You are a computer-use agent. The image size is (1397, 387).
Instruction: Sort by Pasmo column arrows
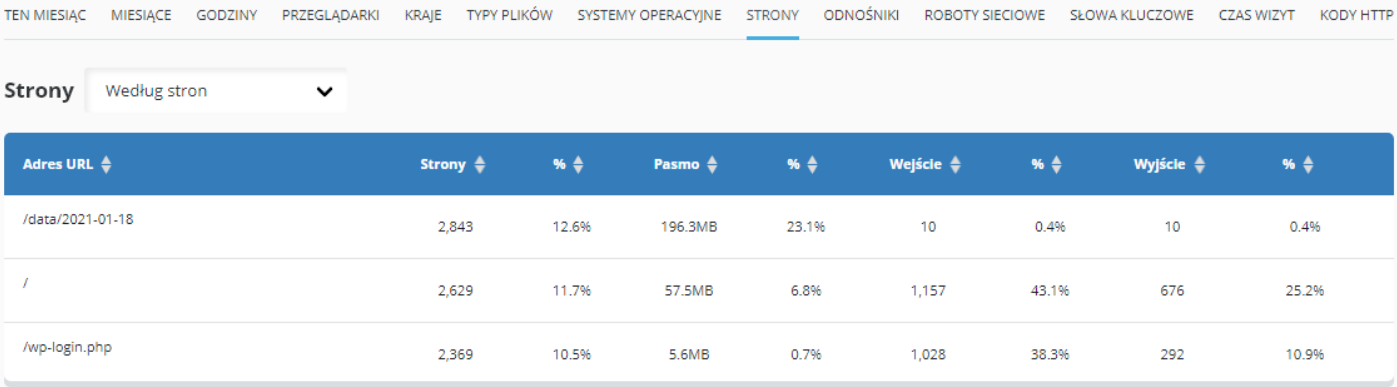click(x=713, y=165)
